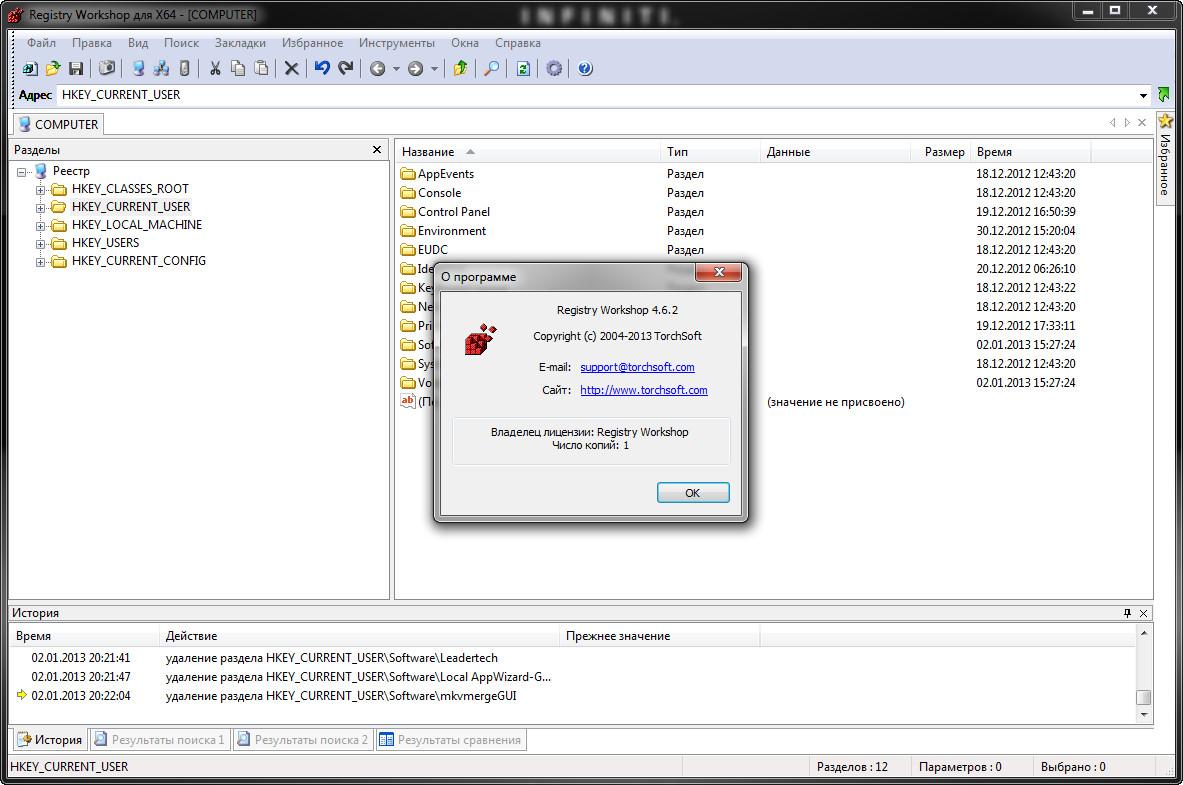Open settings via the gear icon
The image size is (1183, 785).
click(555, 69)
